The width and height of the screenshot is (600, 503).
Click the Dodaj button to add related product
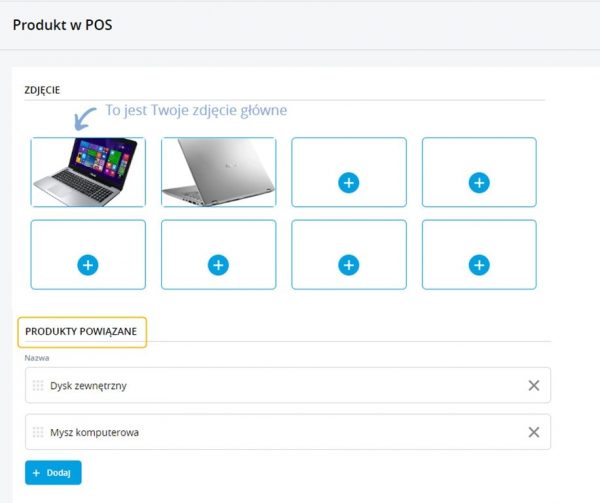pos(53,473)
